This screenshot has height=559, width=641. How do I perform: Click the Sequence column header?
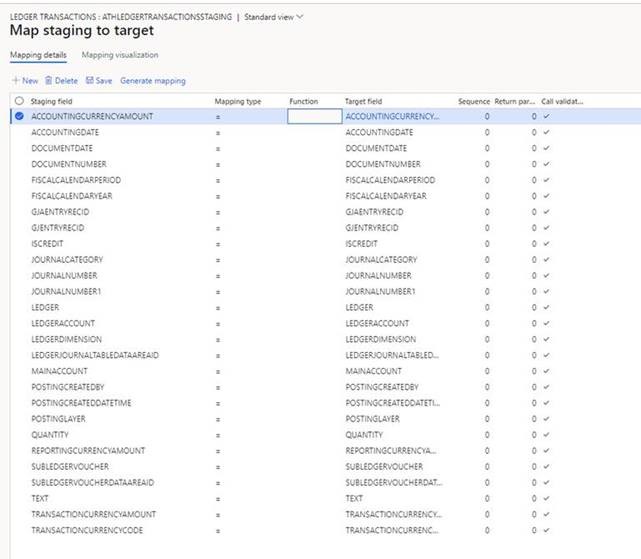(x=473, y=101)
